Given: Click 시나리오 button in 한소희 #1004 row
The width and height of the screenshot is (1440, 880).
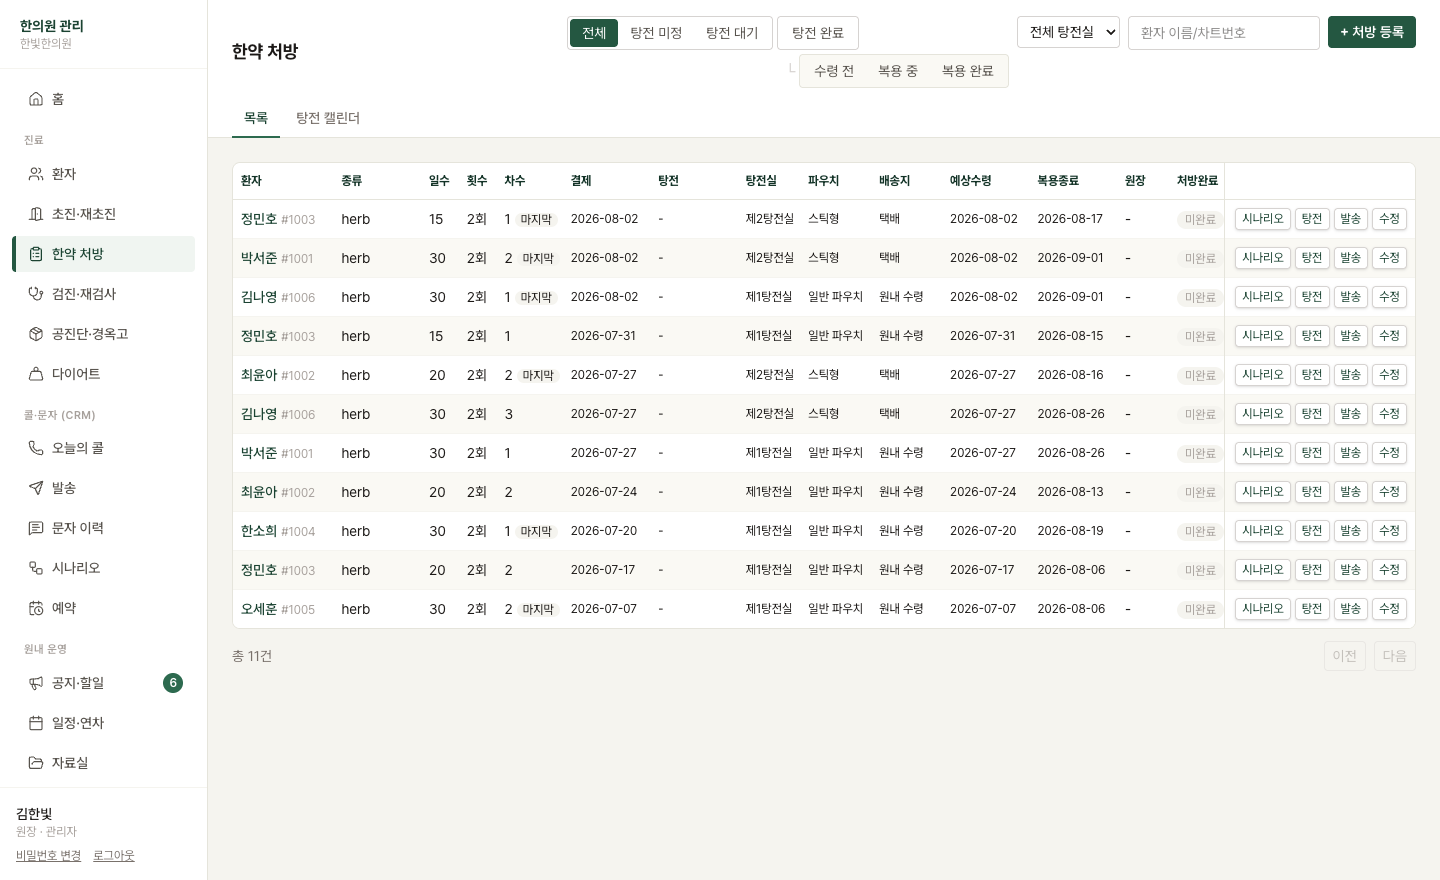Looking at the screenshot, I should 1263,531.
